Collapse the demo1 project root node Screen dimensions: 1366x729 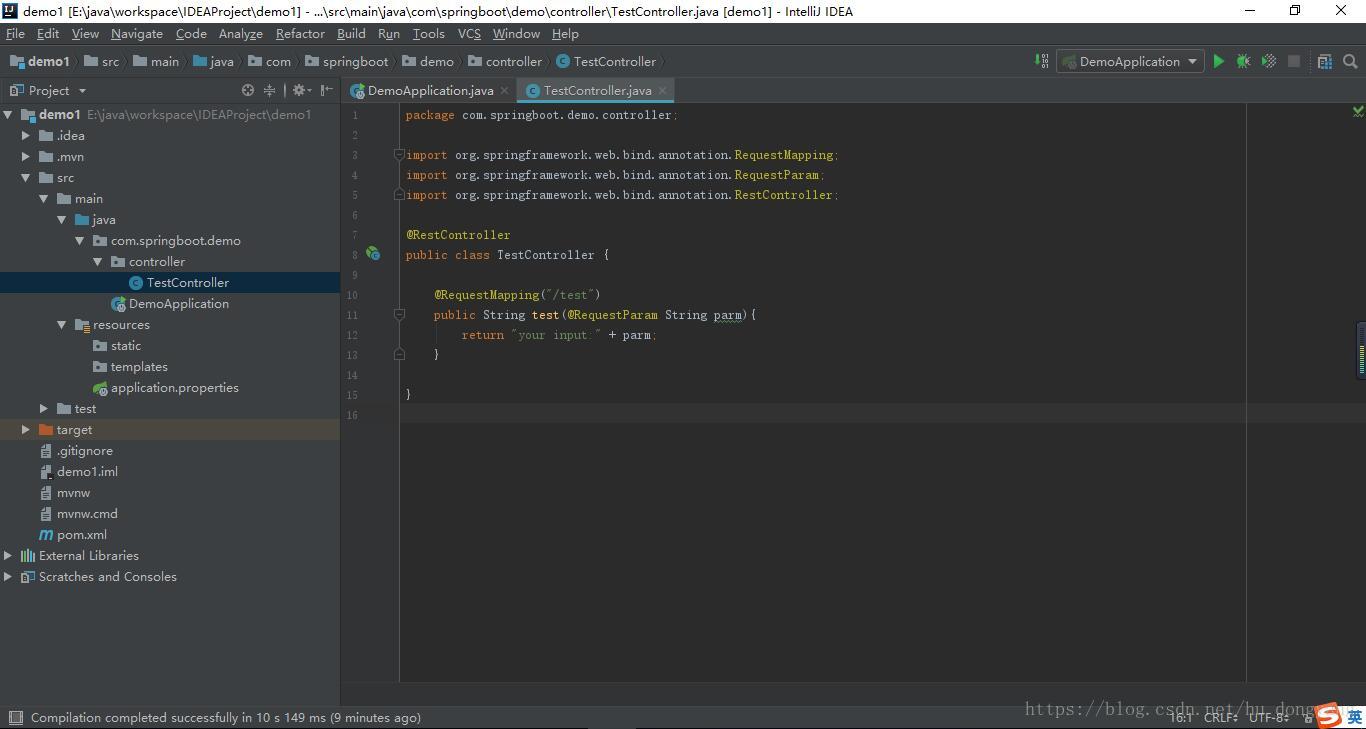8,114
